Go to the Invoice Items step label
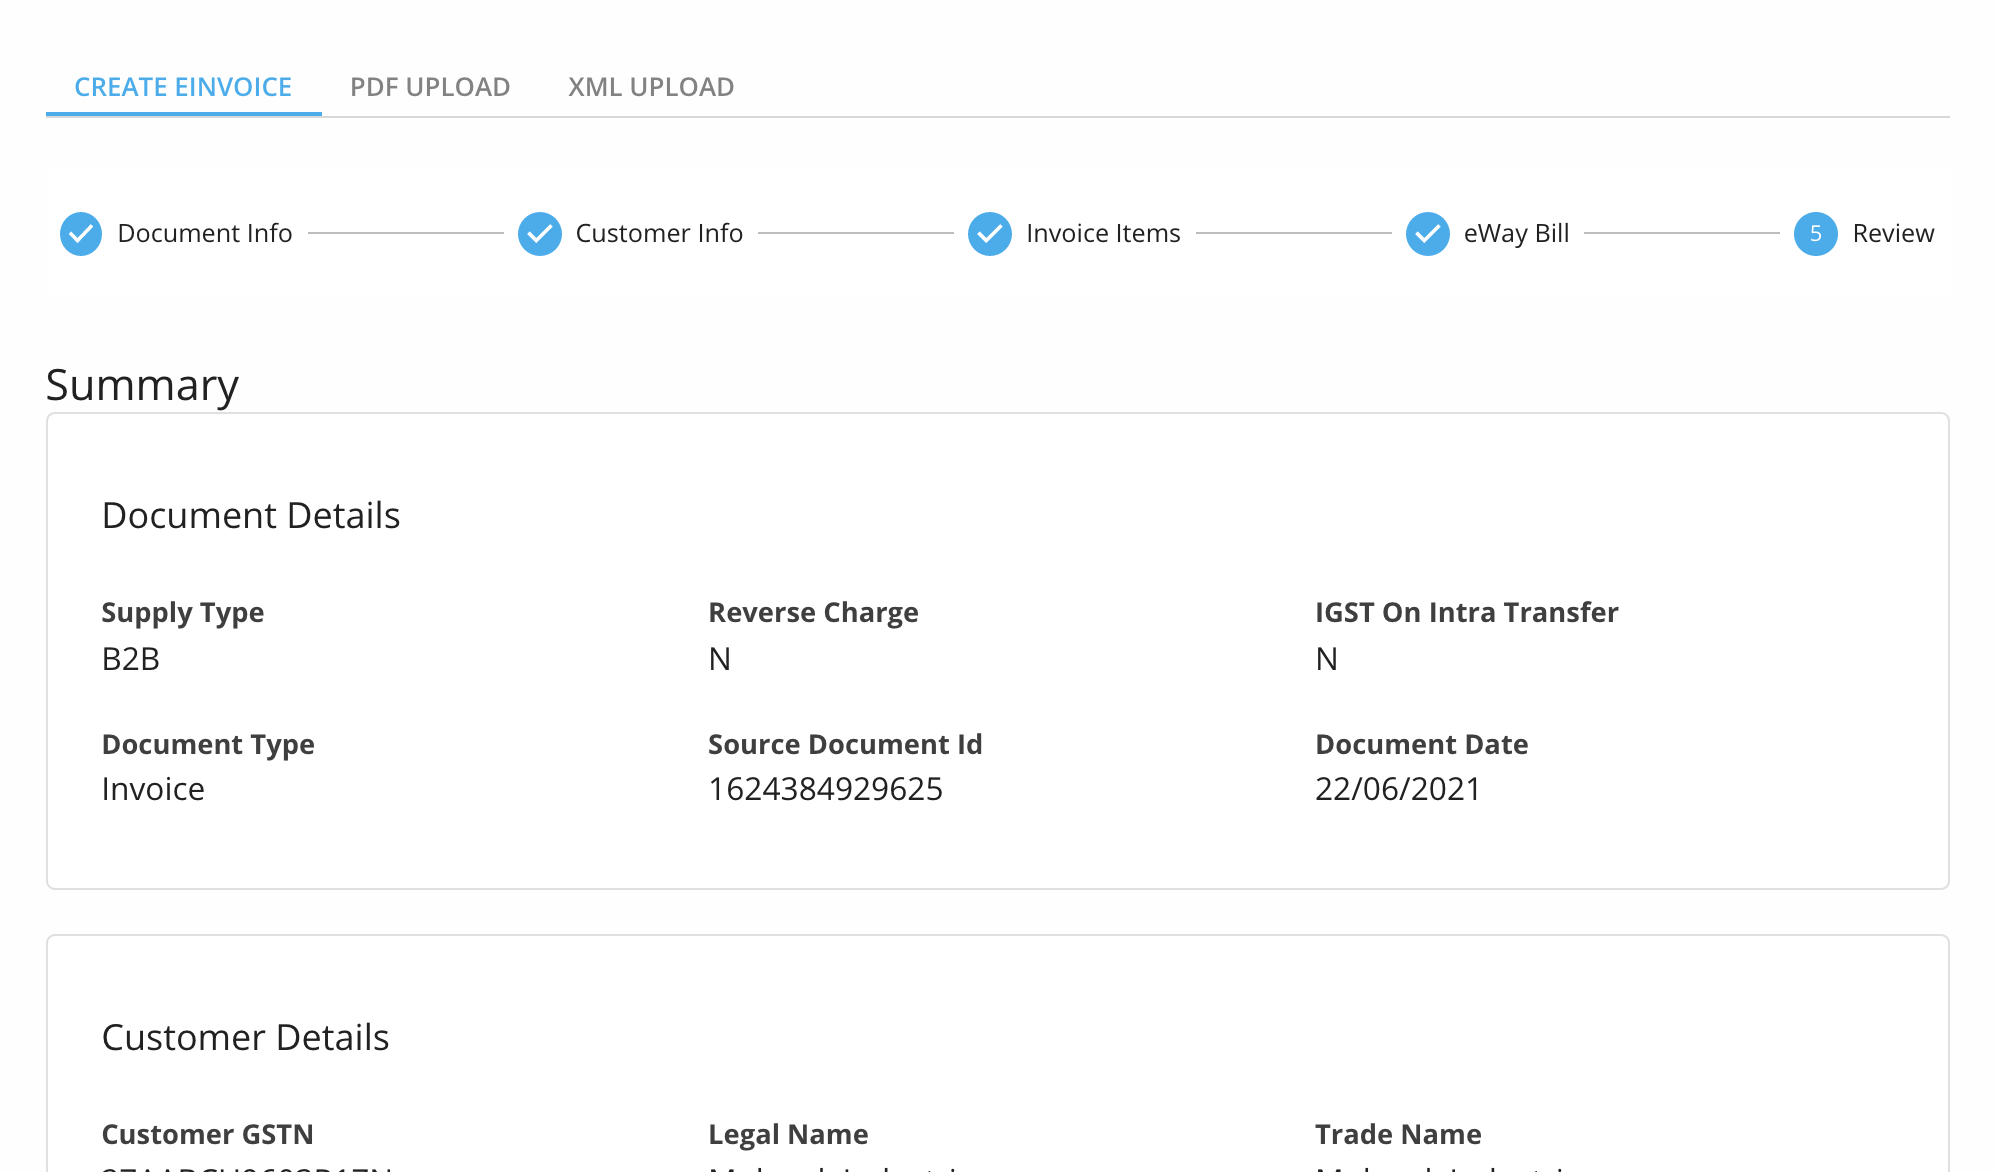The image size is (1996, 1172). 1103,234
